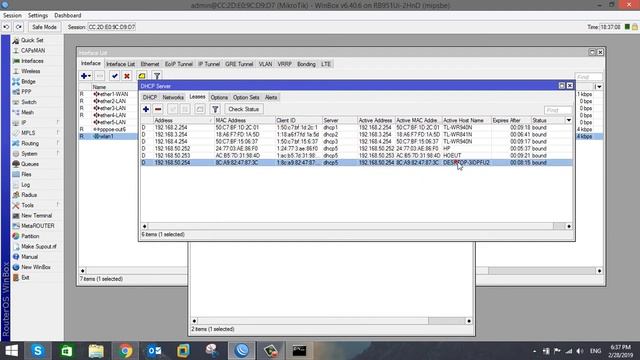The height and width of the screenshot is (360, 640).
Task: Expand Routing submenu in sidebar
Action: pos(58,143)
